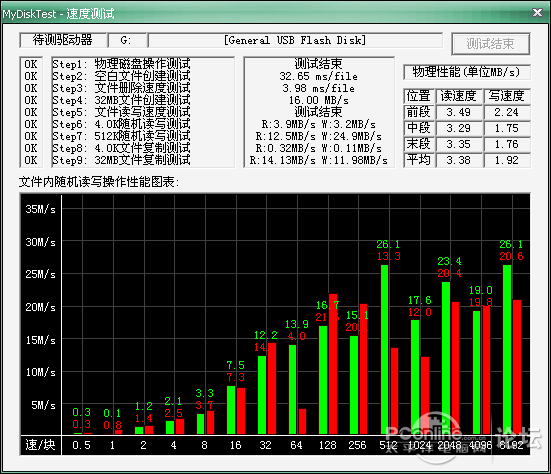The height and width of the screenshot is (474, 551).
Task: Click the 1.92 average write cell
Action: (x=506, y=160)
